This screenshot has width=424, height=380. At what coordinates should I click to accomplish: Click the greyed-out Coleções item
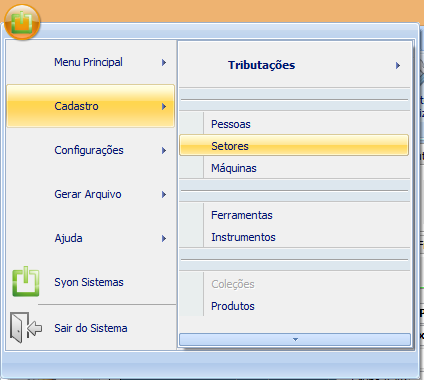(294, 284)
